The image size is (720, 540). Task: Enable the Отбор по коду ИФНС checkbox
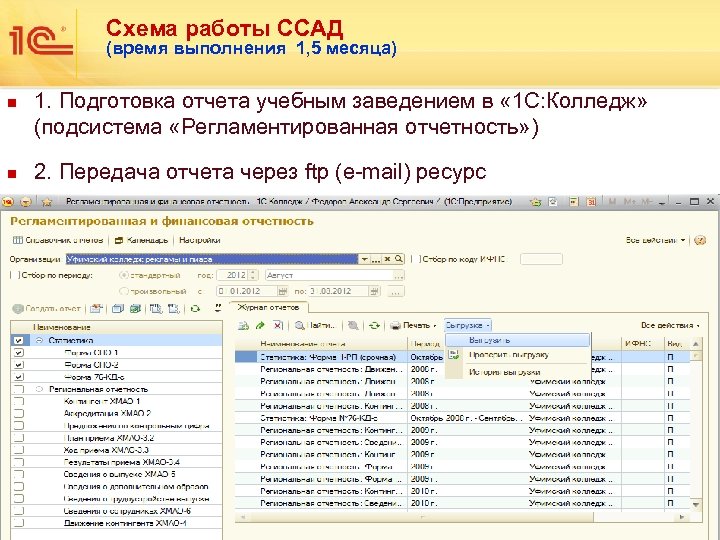click(416, 259)
